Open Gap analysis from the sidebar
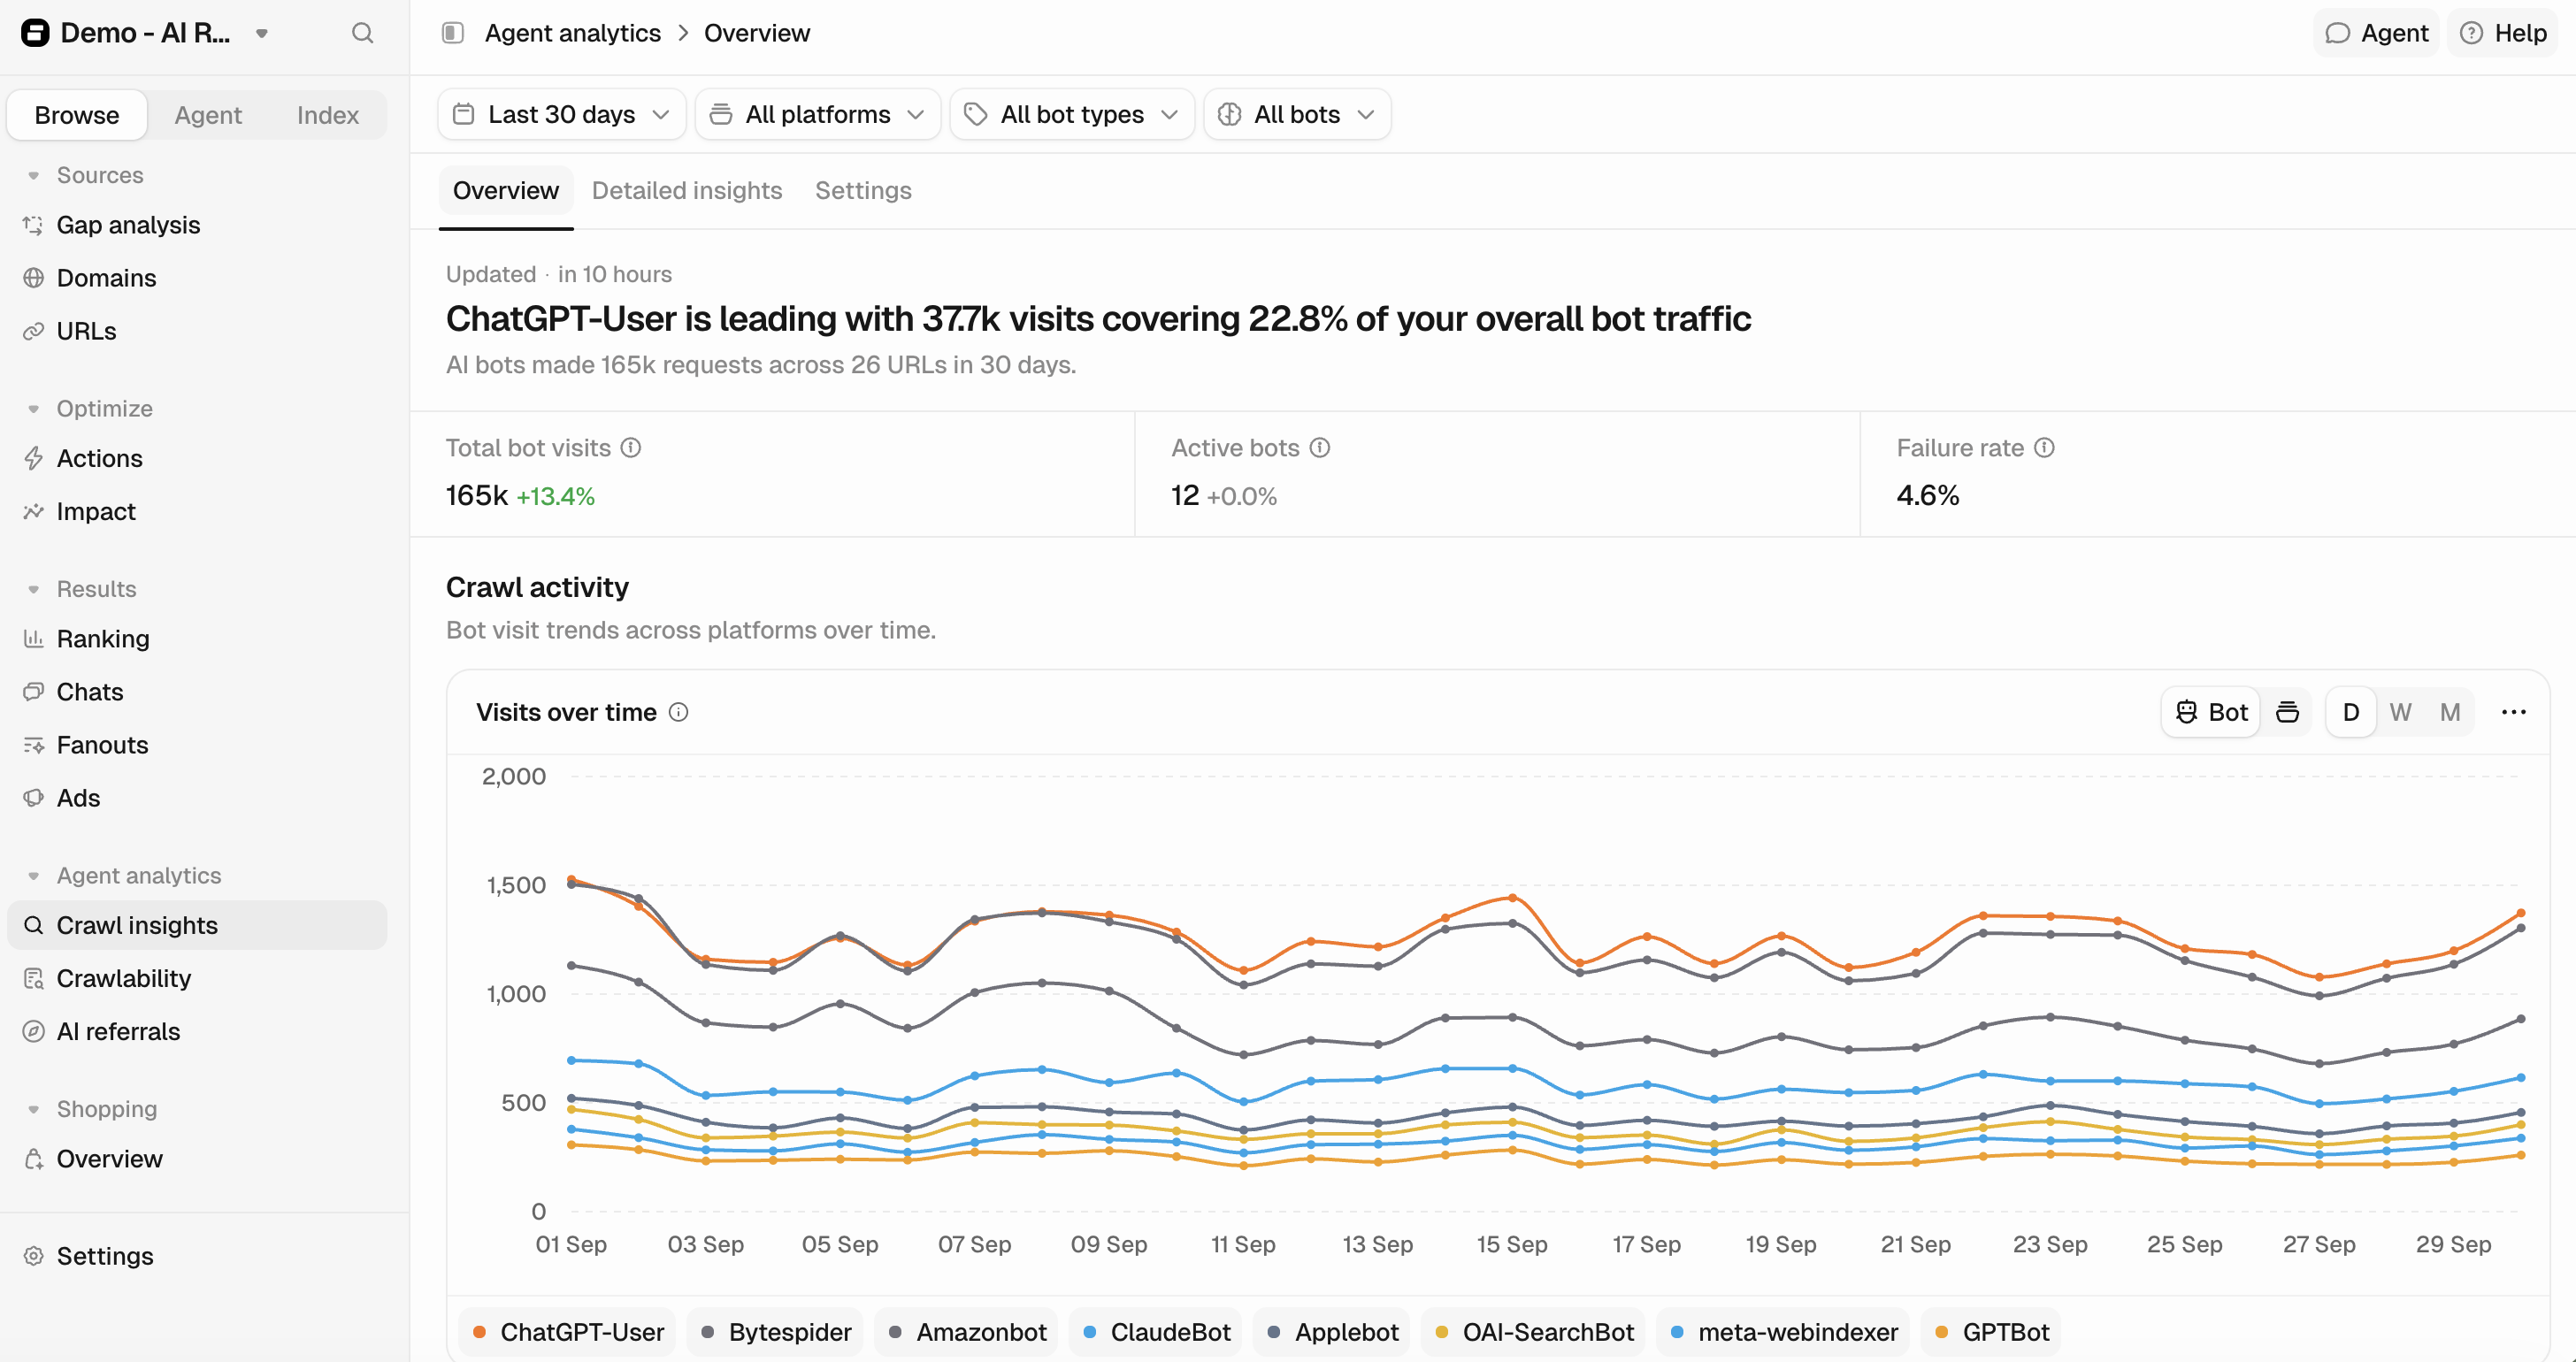The width and height of the screenshot is (2576, 1362). tap(128, 225)
